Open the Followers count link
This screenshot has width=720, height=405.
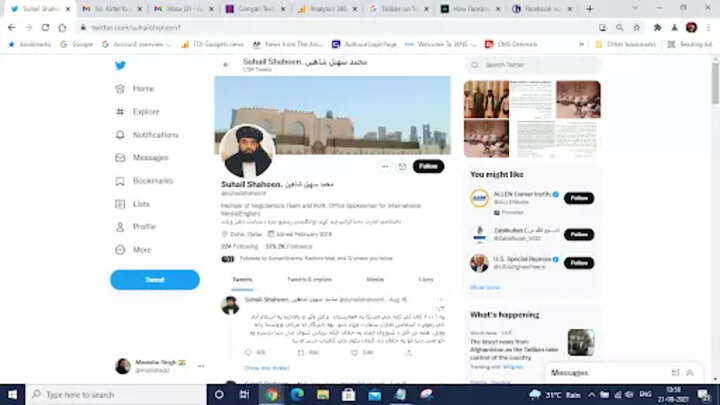click(289, 246)
